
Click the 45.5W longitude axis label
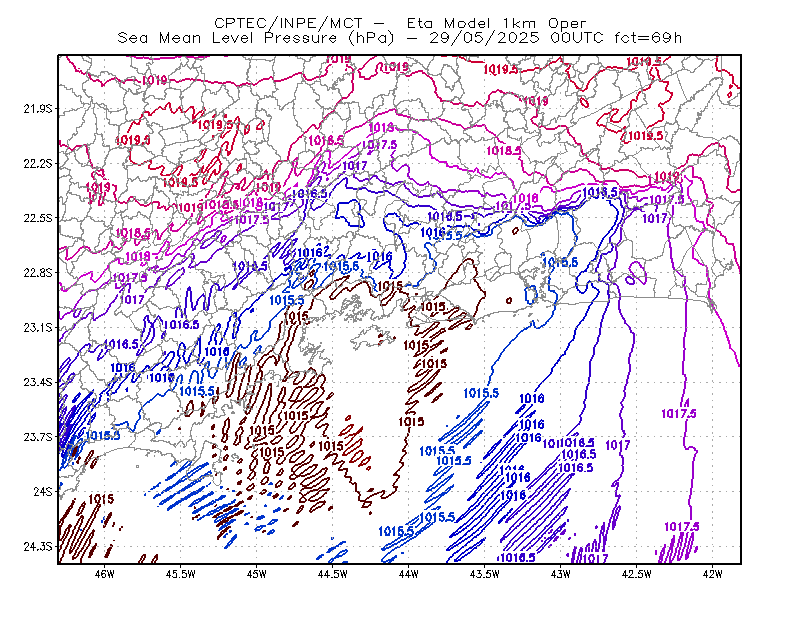[x=181, y=574]
